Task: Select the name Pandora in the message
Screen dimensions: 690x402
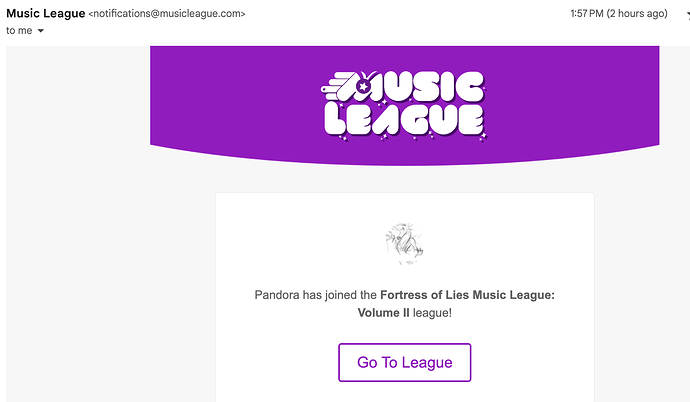Action: (277, 295)
